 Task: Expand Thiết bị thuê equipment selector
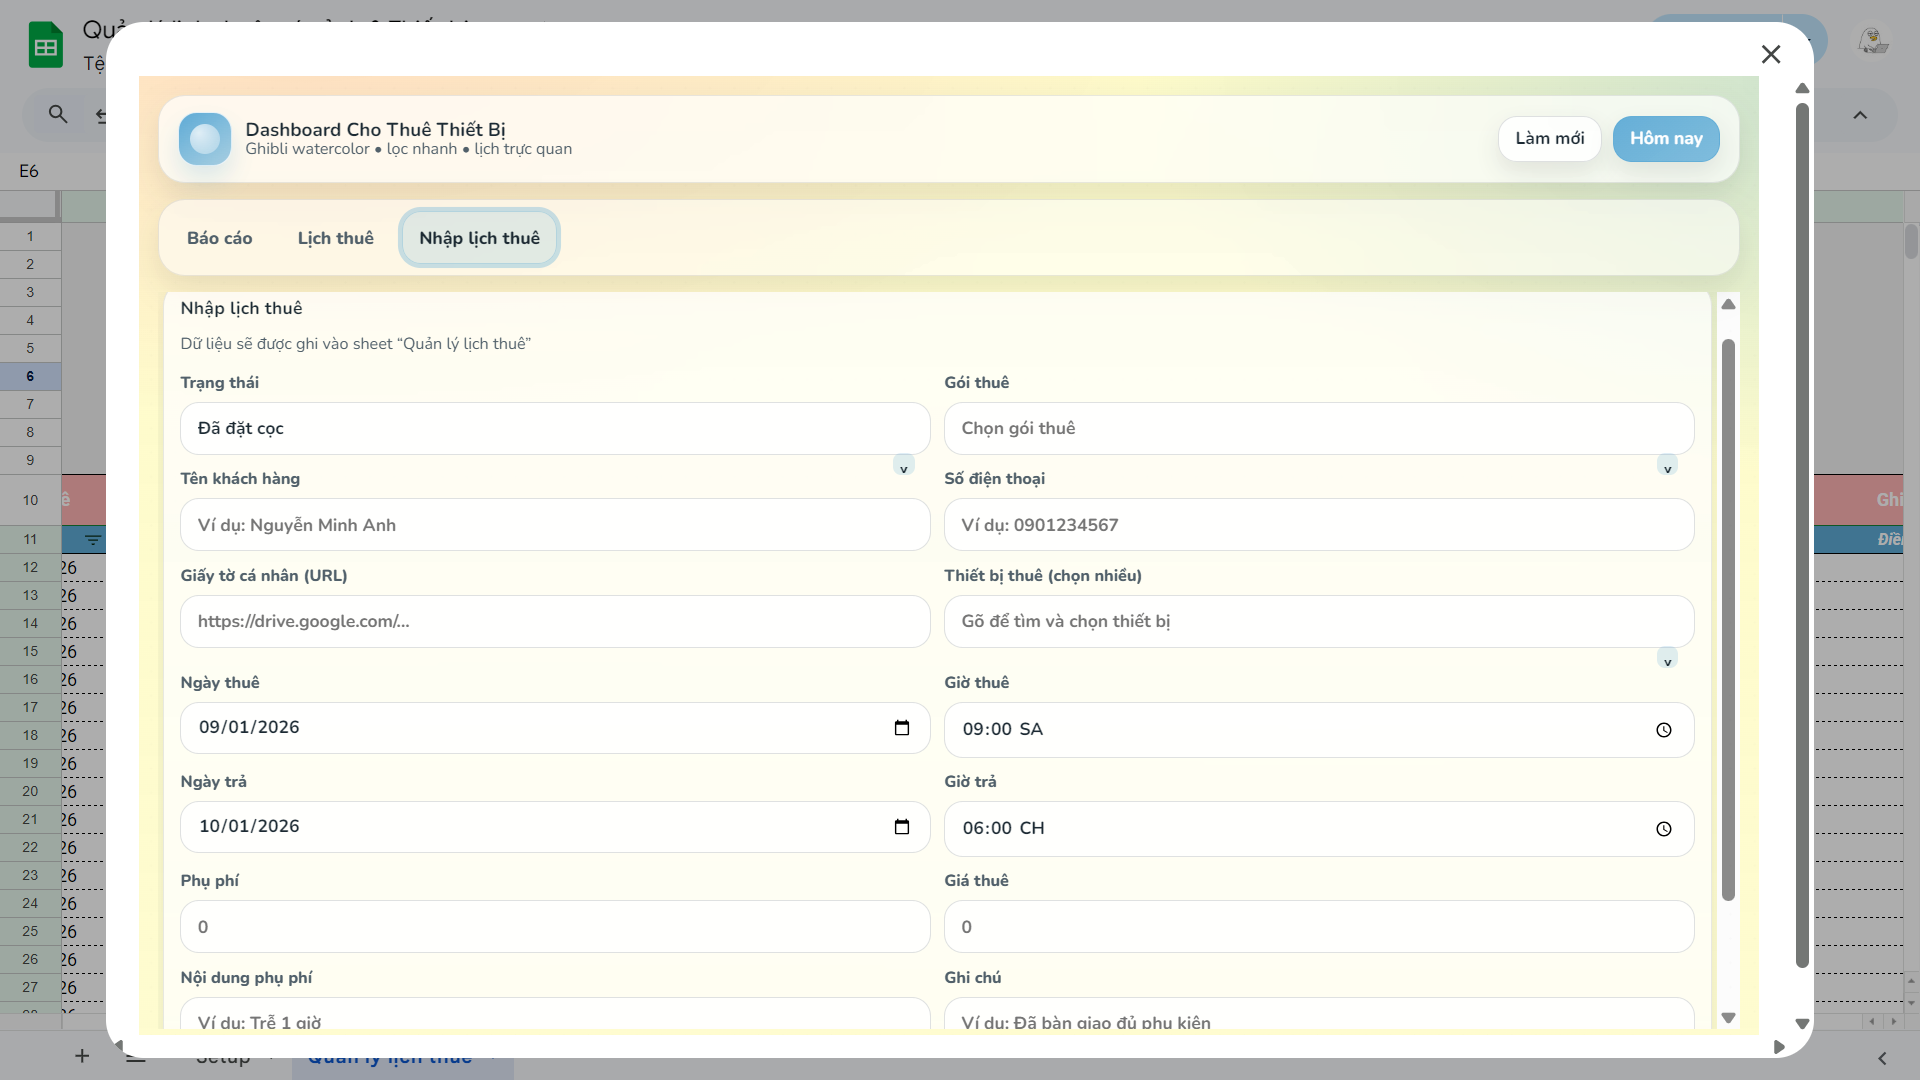(x=1667, y=660)
